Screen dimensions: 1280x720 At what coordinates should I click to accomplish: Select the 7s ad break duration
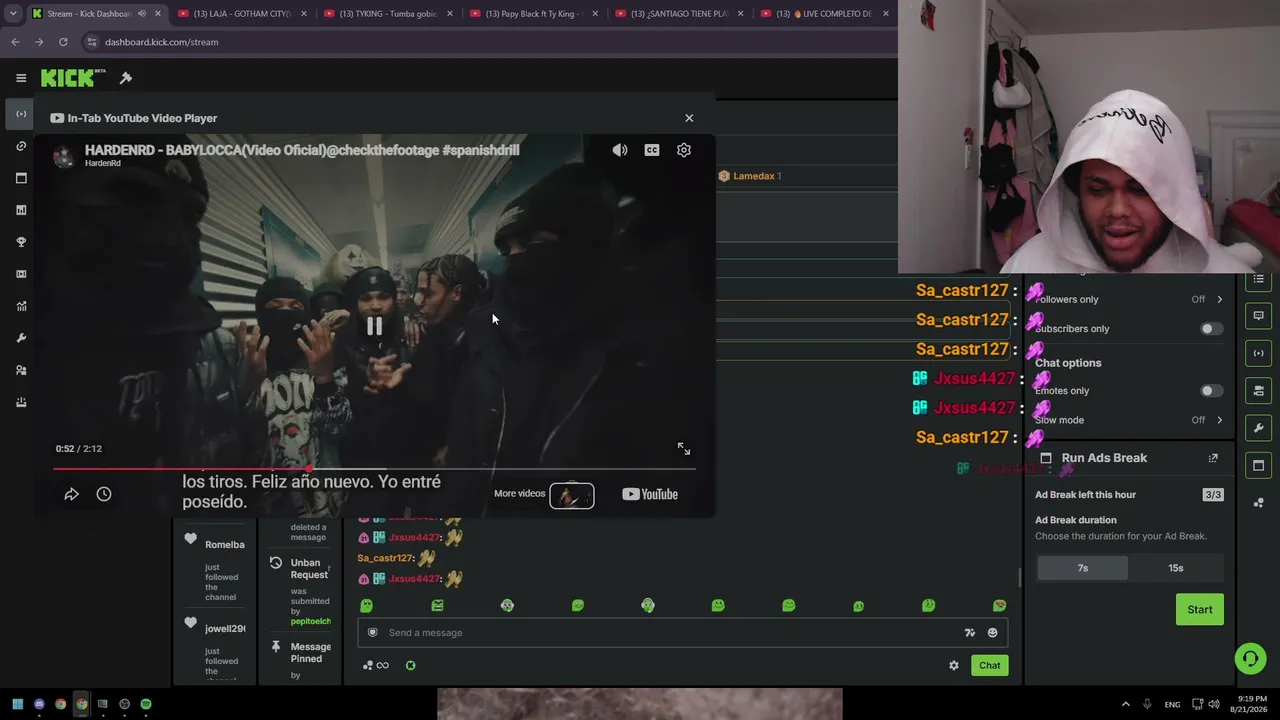[1082, 568]
